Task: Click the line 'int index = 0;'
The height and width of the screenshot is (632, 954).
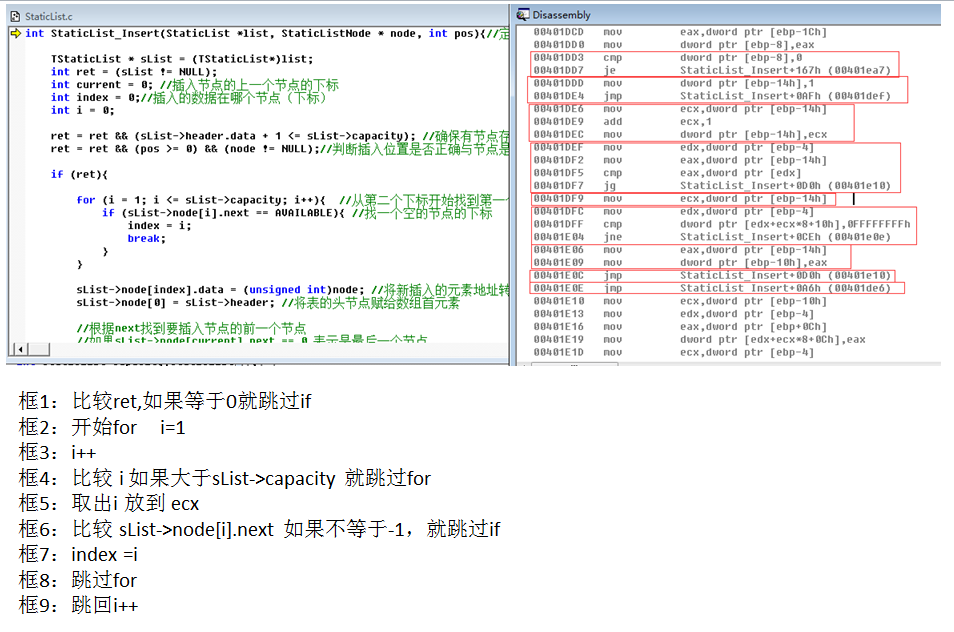Action: tap(189, 97)
